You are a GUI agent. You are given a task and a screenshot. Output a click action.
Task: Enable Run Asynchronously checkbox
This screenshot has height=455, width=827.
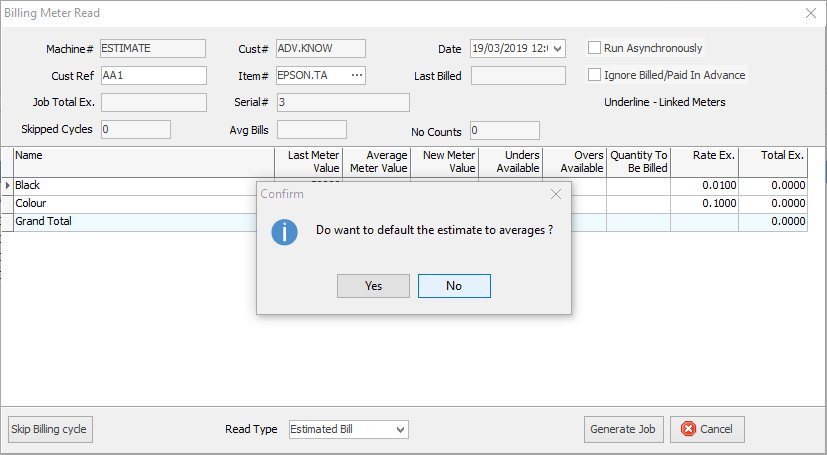point(594,48)
